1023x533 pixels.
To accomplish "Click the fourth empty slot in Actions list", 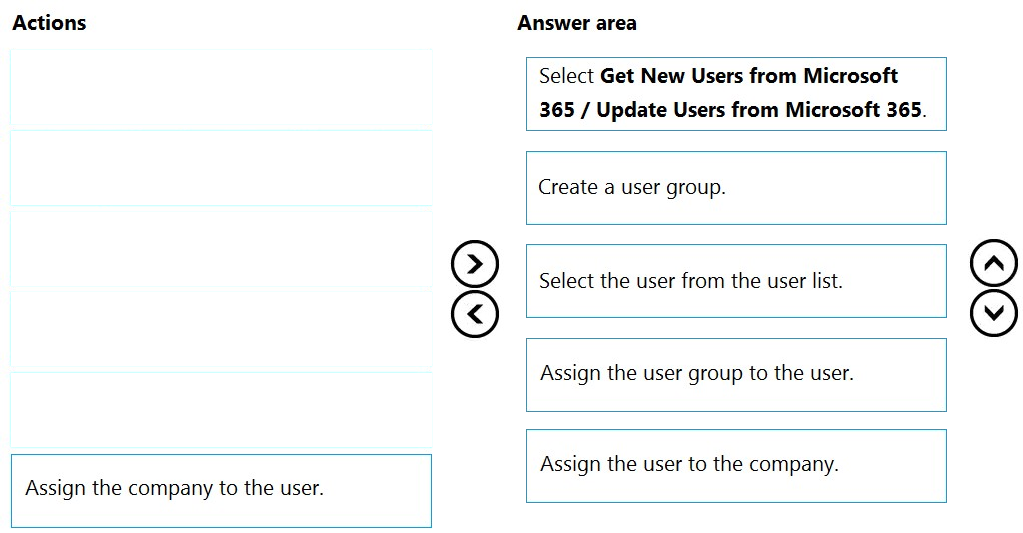I will pos(221,329).
